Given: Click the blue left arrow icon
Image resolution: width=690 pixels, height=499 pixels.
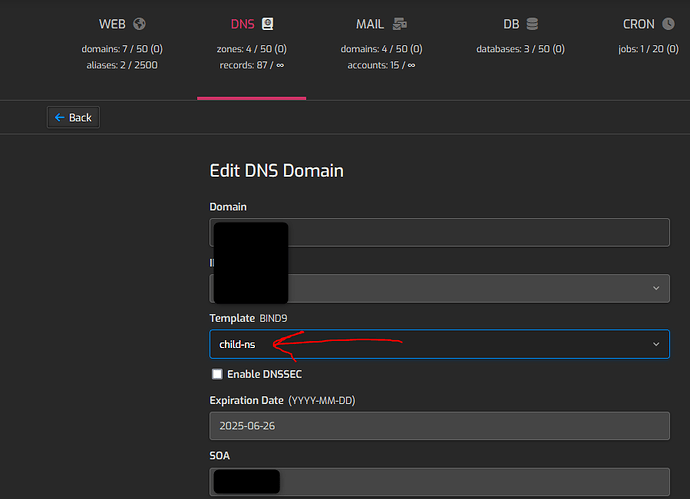Looking at the screenshot, I should pos(58,117).
